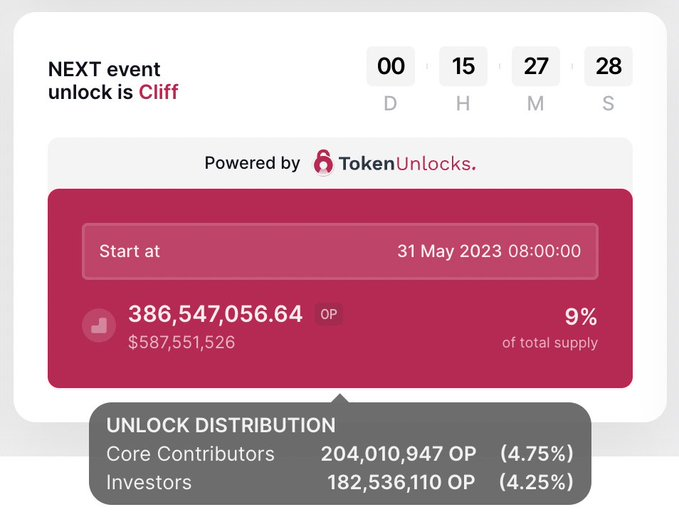The height and width of the screenshot is (517, 679).
Task: Click the OP token badge
Action: pyautogui.click(x=329, y=314)
